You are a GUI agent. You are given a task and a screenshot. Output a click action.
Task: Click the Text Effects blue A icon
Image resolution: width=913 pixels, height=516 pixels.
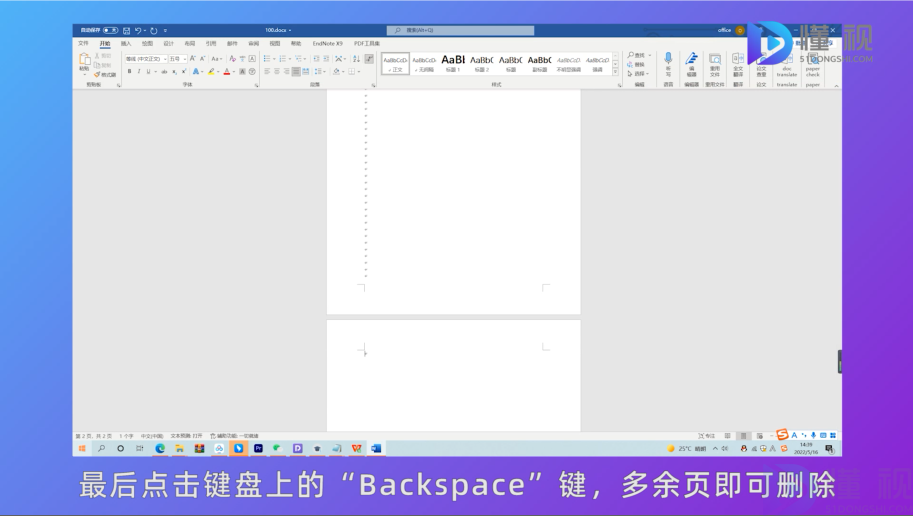click(x=196, y=72)
